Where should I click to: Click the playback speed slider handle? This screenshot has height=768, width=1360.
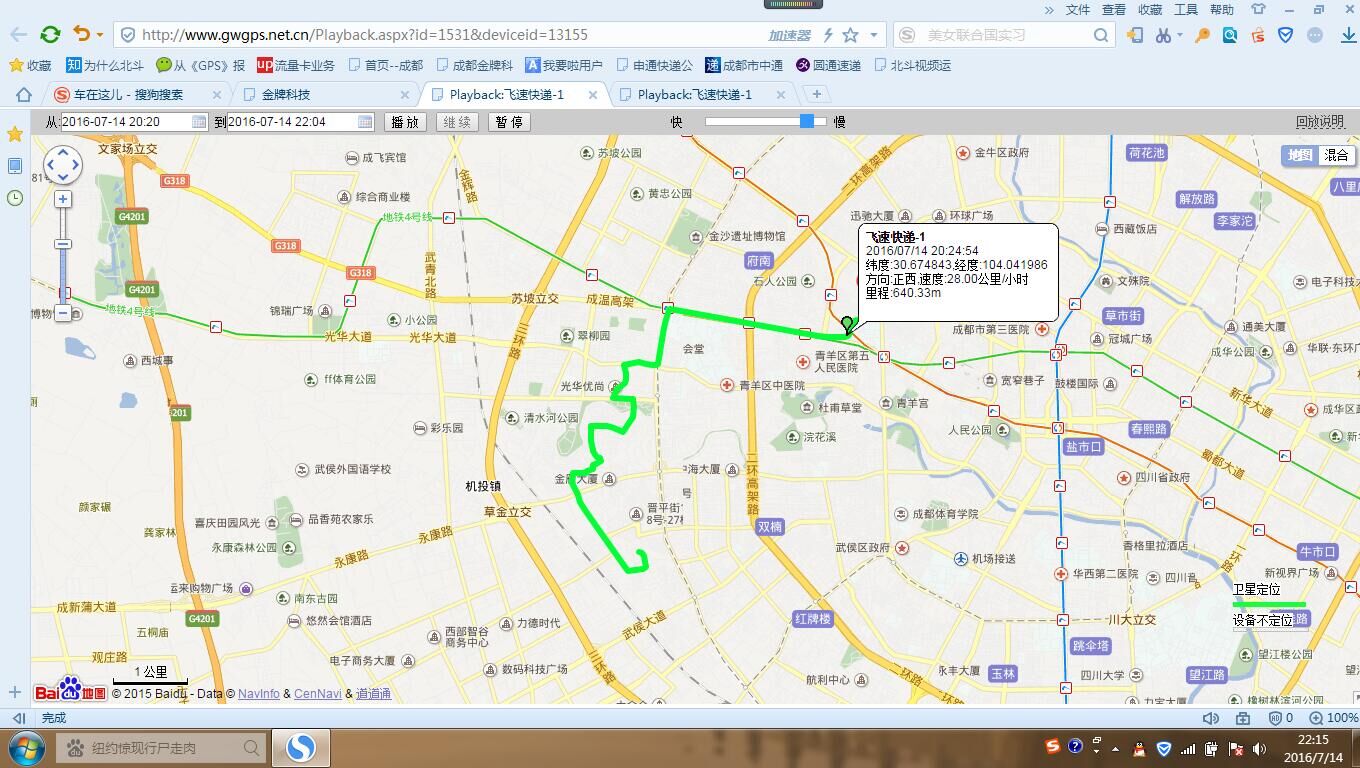(806, 121)
